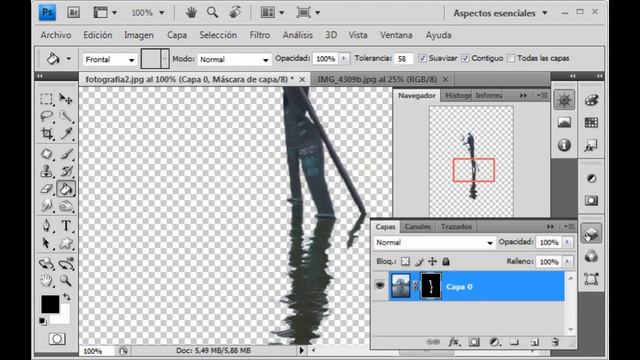Viewport: 640px width, 360px height.
Task: Toggle lock image pixels brush icon
Action: point(419,261)
